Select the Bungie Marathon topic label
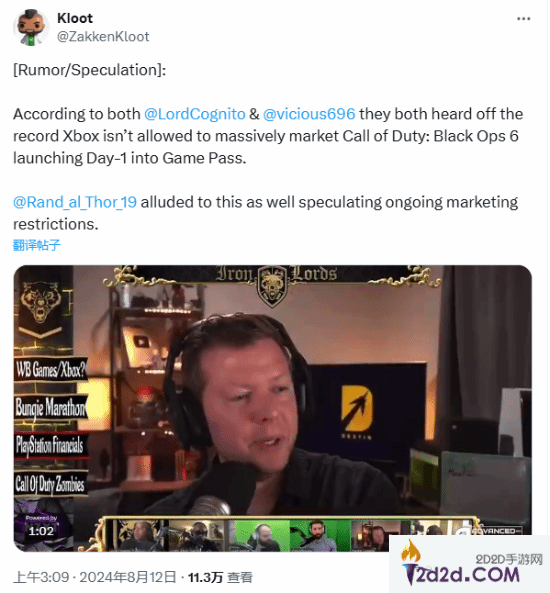The width and height of the screenshot is (550, 593). pos(51,407)
